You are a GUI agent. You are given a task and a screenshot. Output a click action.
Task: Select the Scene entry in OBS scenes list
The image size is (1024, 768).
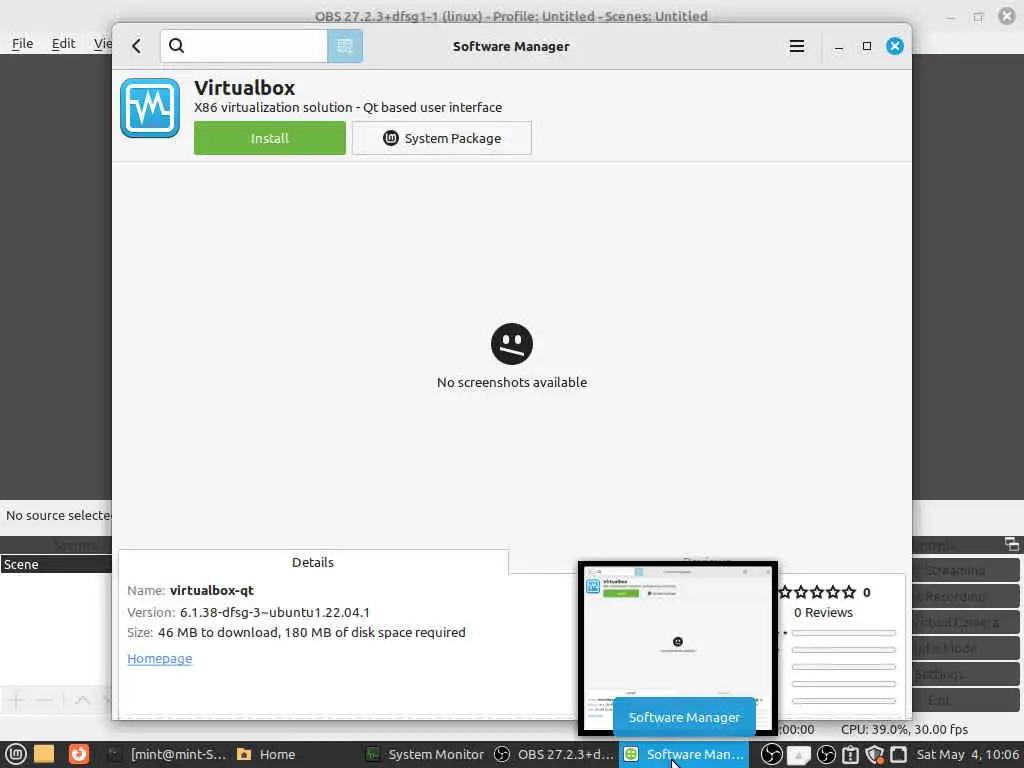tap(56, 564)
